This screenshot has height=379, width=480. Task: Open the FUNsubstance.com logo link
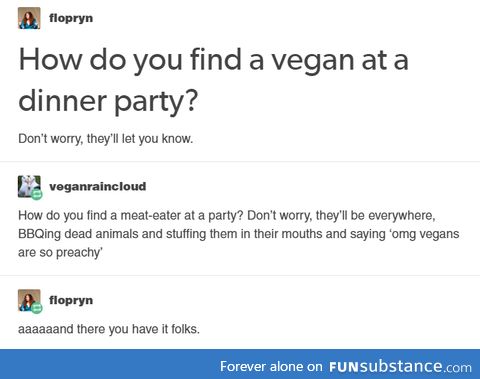tap(400, 367)
